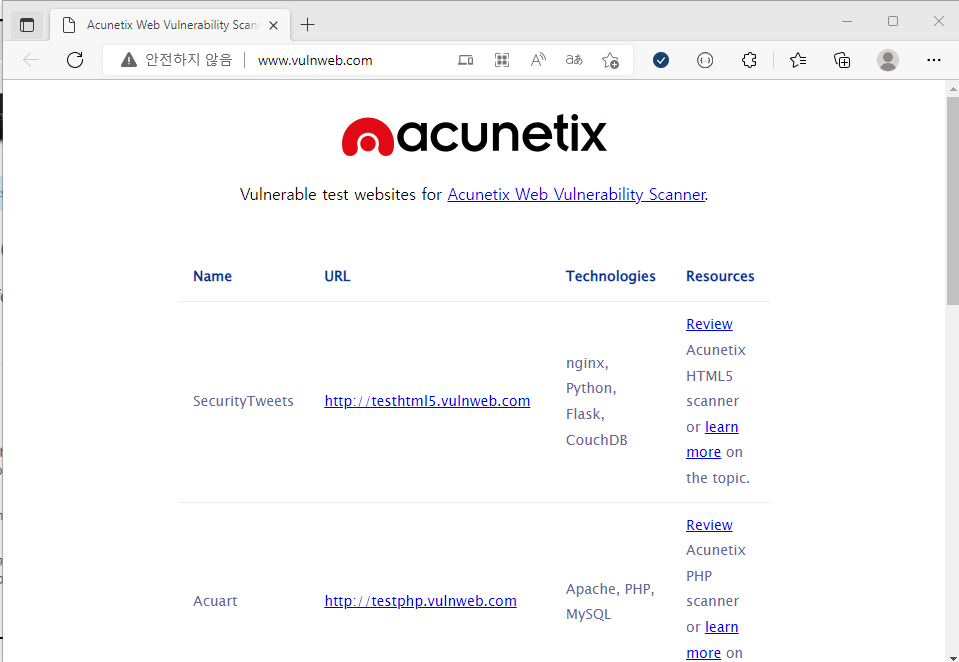Click learn more link in Acuart row
959x662 pixels.
[x=721, y=627]
